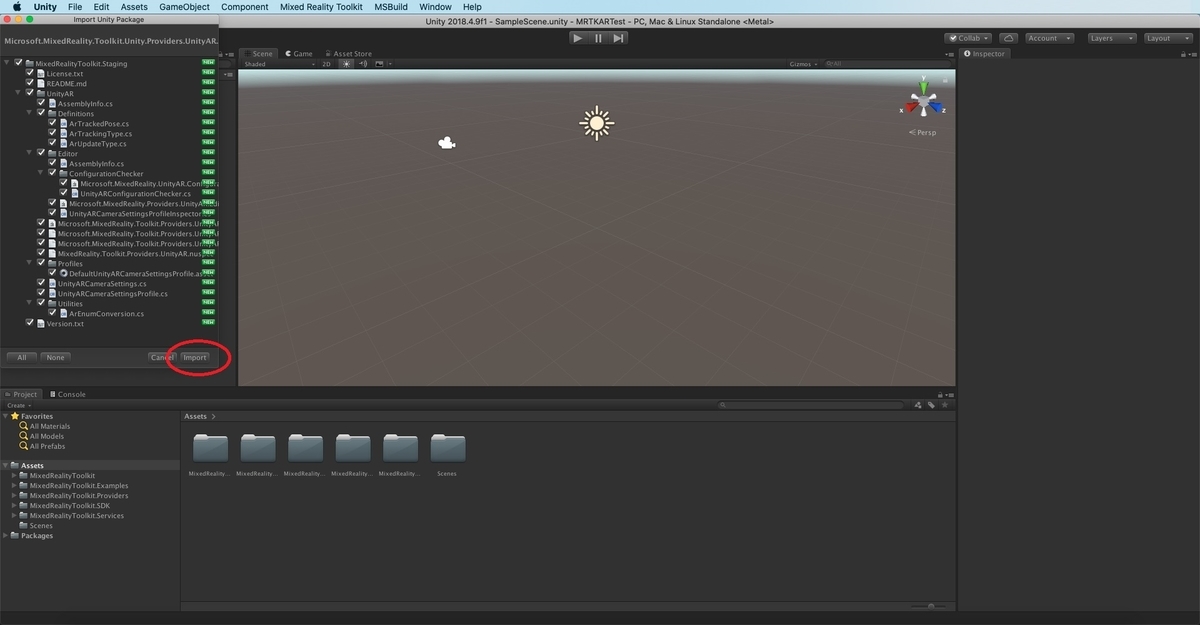The width and height of the screenshot is (1200, 625).
Task: Click the Play button
Action: point(578,38)
